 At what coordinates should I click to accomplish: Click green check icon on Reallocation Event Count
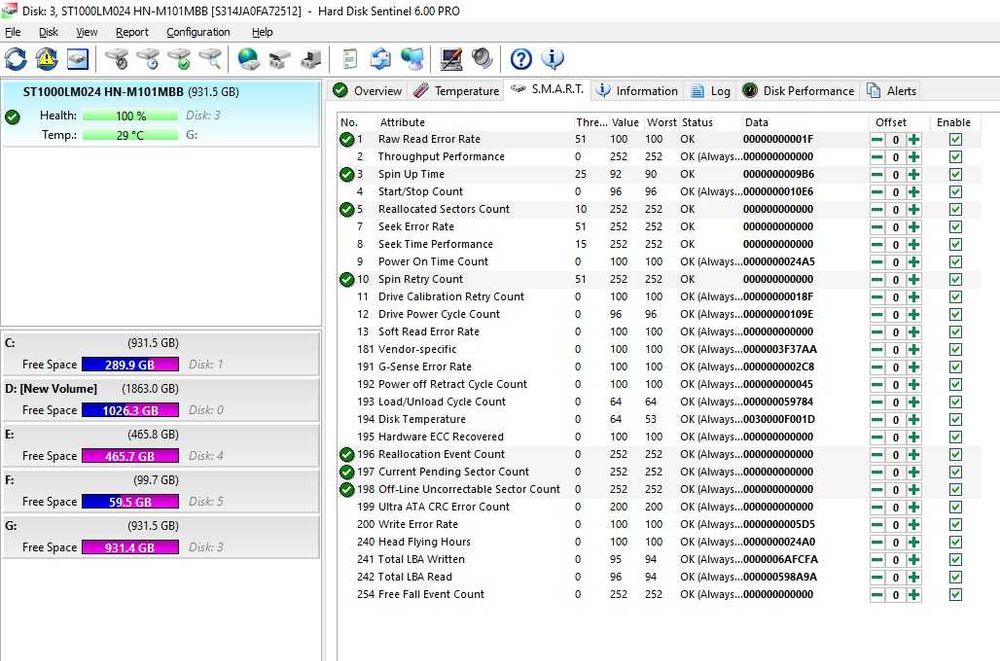click(347, 454)
